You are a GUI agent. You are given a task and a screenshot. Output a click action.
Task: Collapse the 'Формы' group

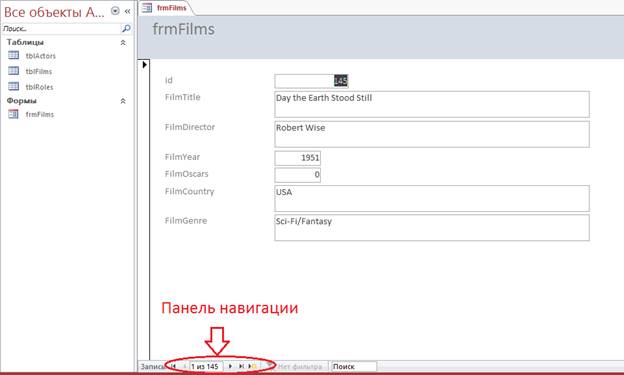click(x=123, y=101)
